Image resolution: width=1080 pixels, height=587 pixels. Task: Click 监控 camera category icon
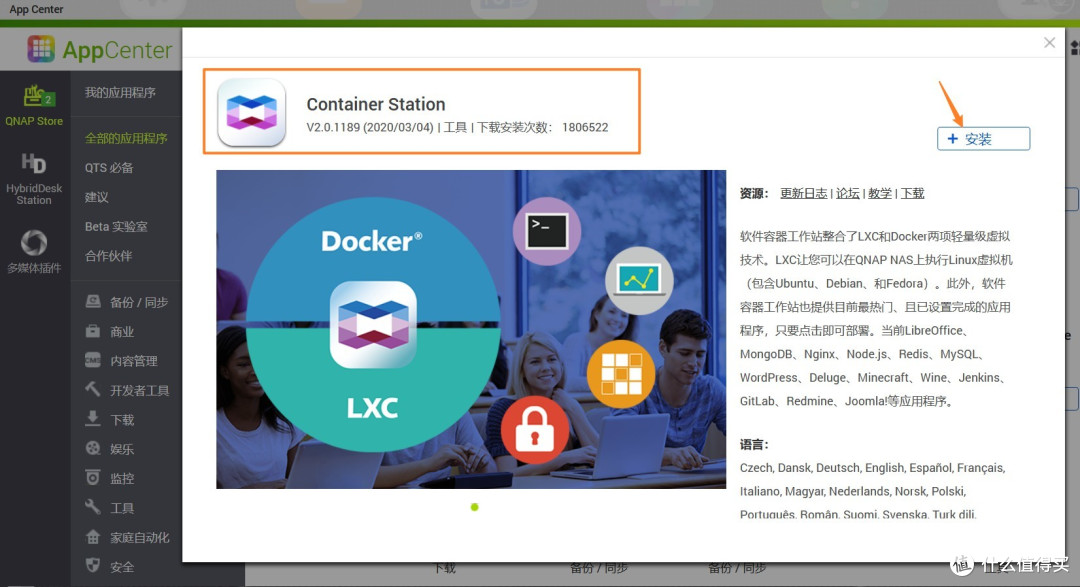[93, 477]
